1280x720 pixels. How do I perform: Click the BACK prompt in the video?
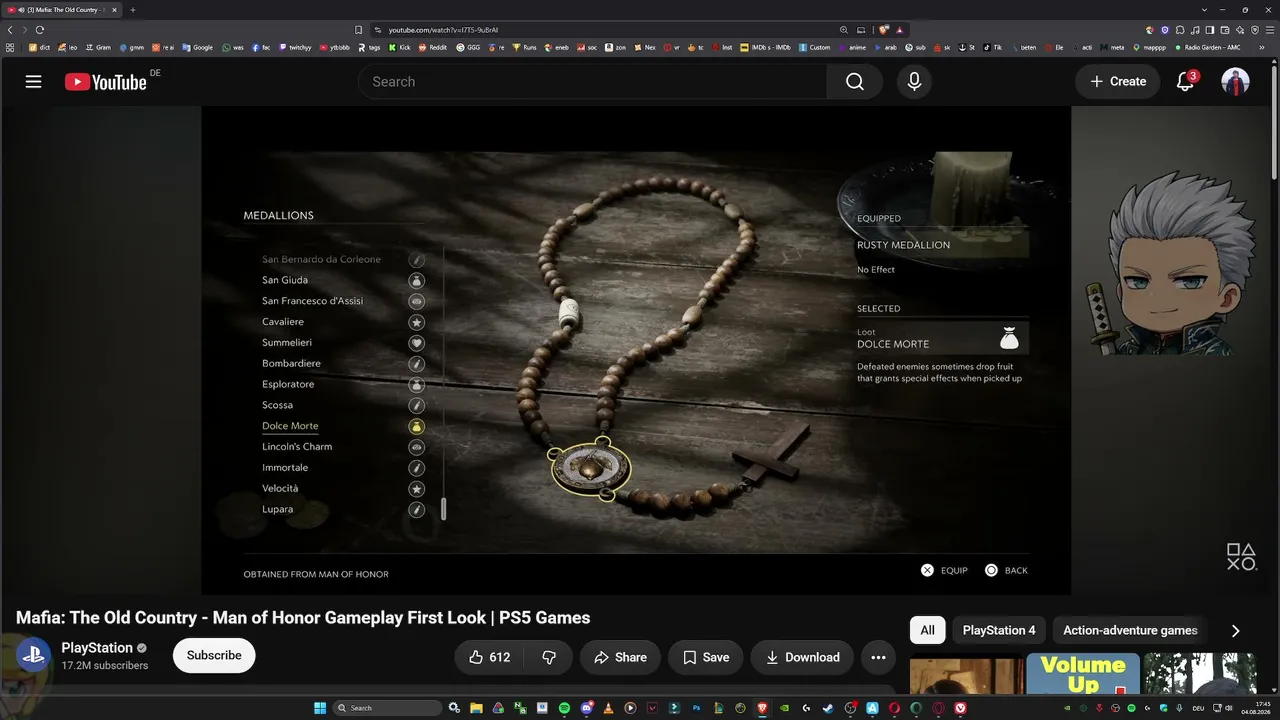[1006, 570]
